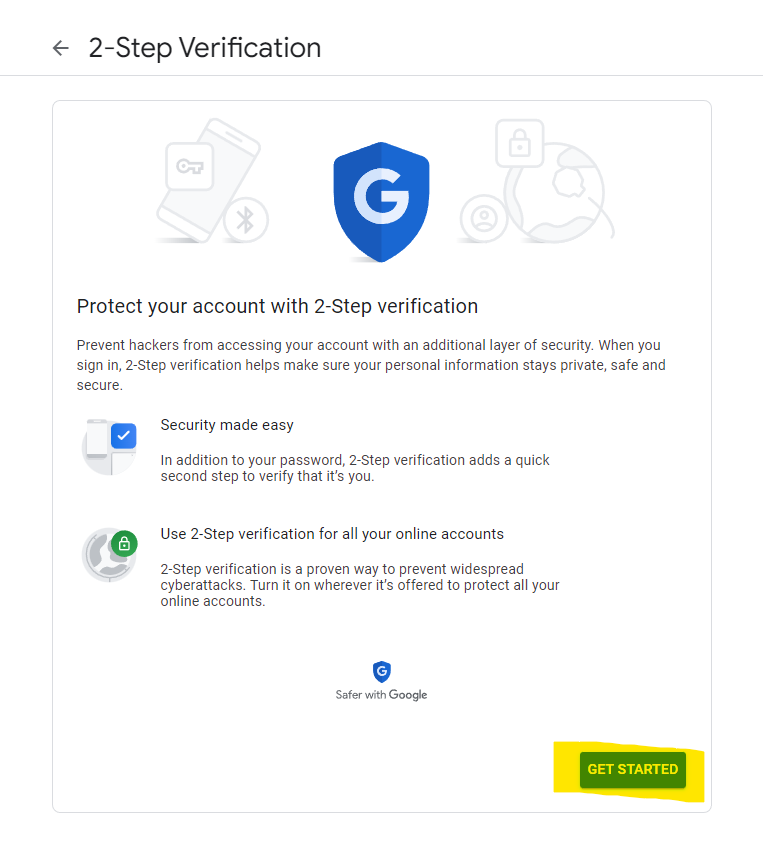
Task: Click the key icon on the phone illustration
Action: point(189,167)
